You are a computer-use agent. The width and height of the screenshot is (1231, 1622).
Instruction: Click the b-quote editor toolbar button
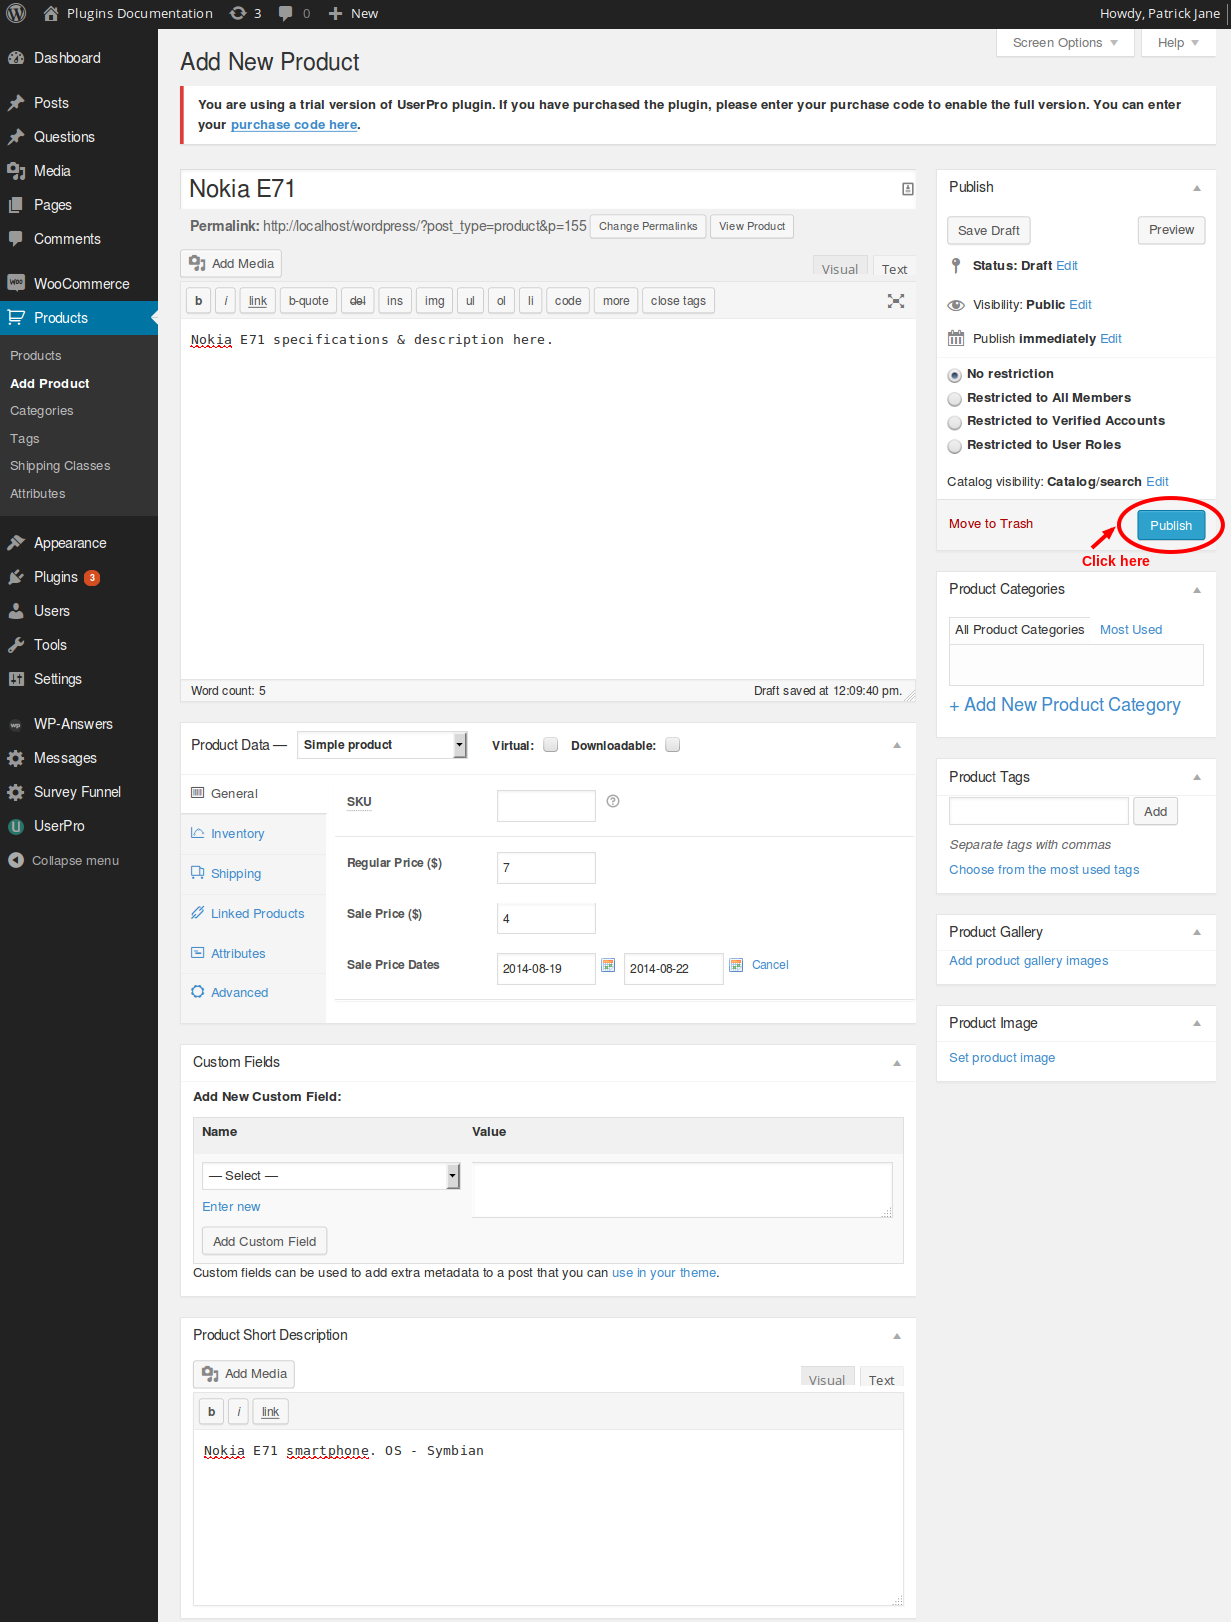point(308,301)
